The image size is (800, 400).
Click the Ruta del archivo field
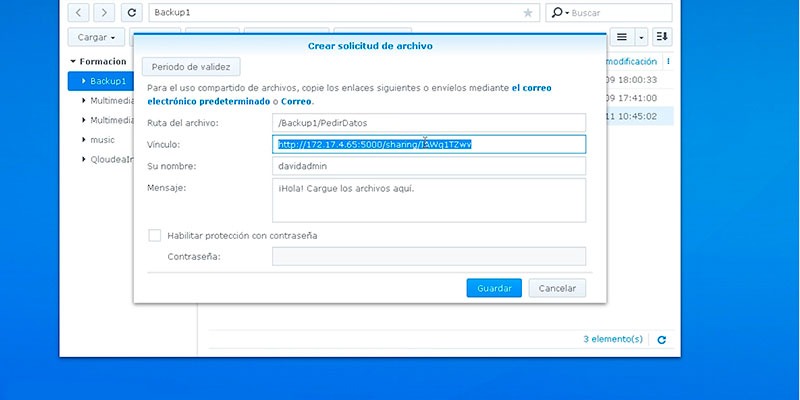tap(429, 123)
